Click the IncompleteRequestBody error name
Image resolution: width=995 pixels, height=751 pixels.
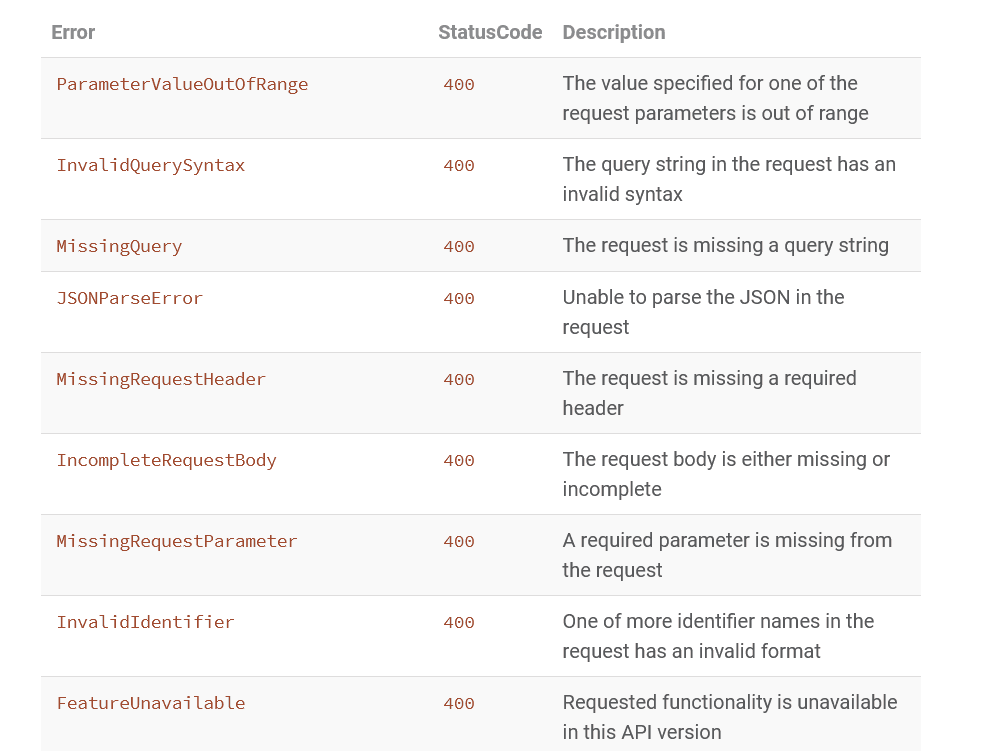click(x=166, y=460)
